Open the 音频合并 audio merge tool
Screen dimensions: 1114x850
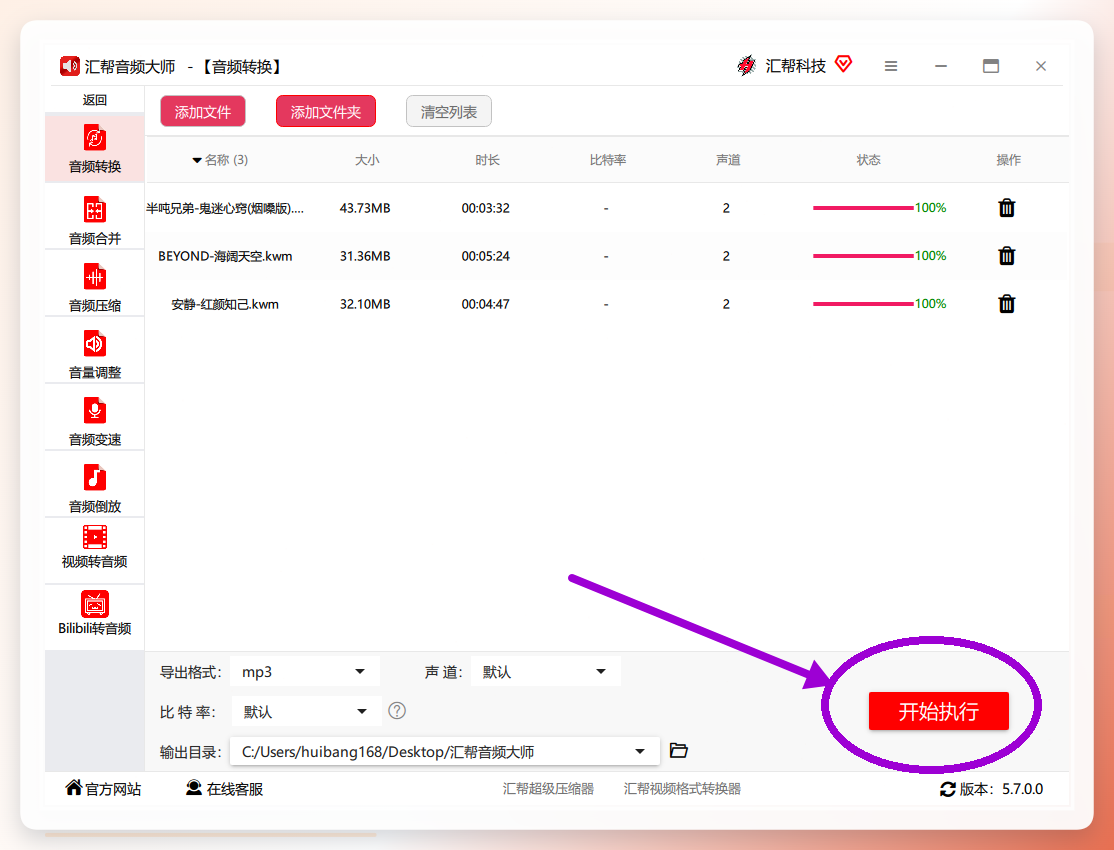tap(94, 220)
